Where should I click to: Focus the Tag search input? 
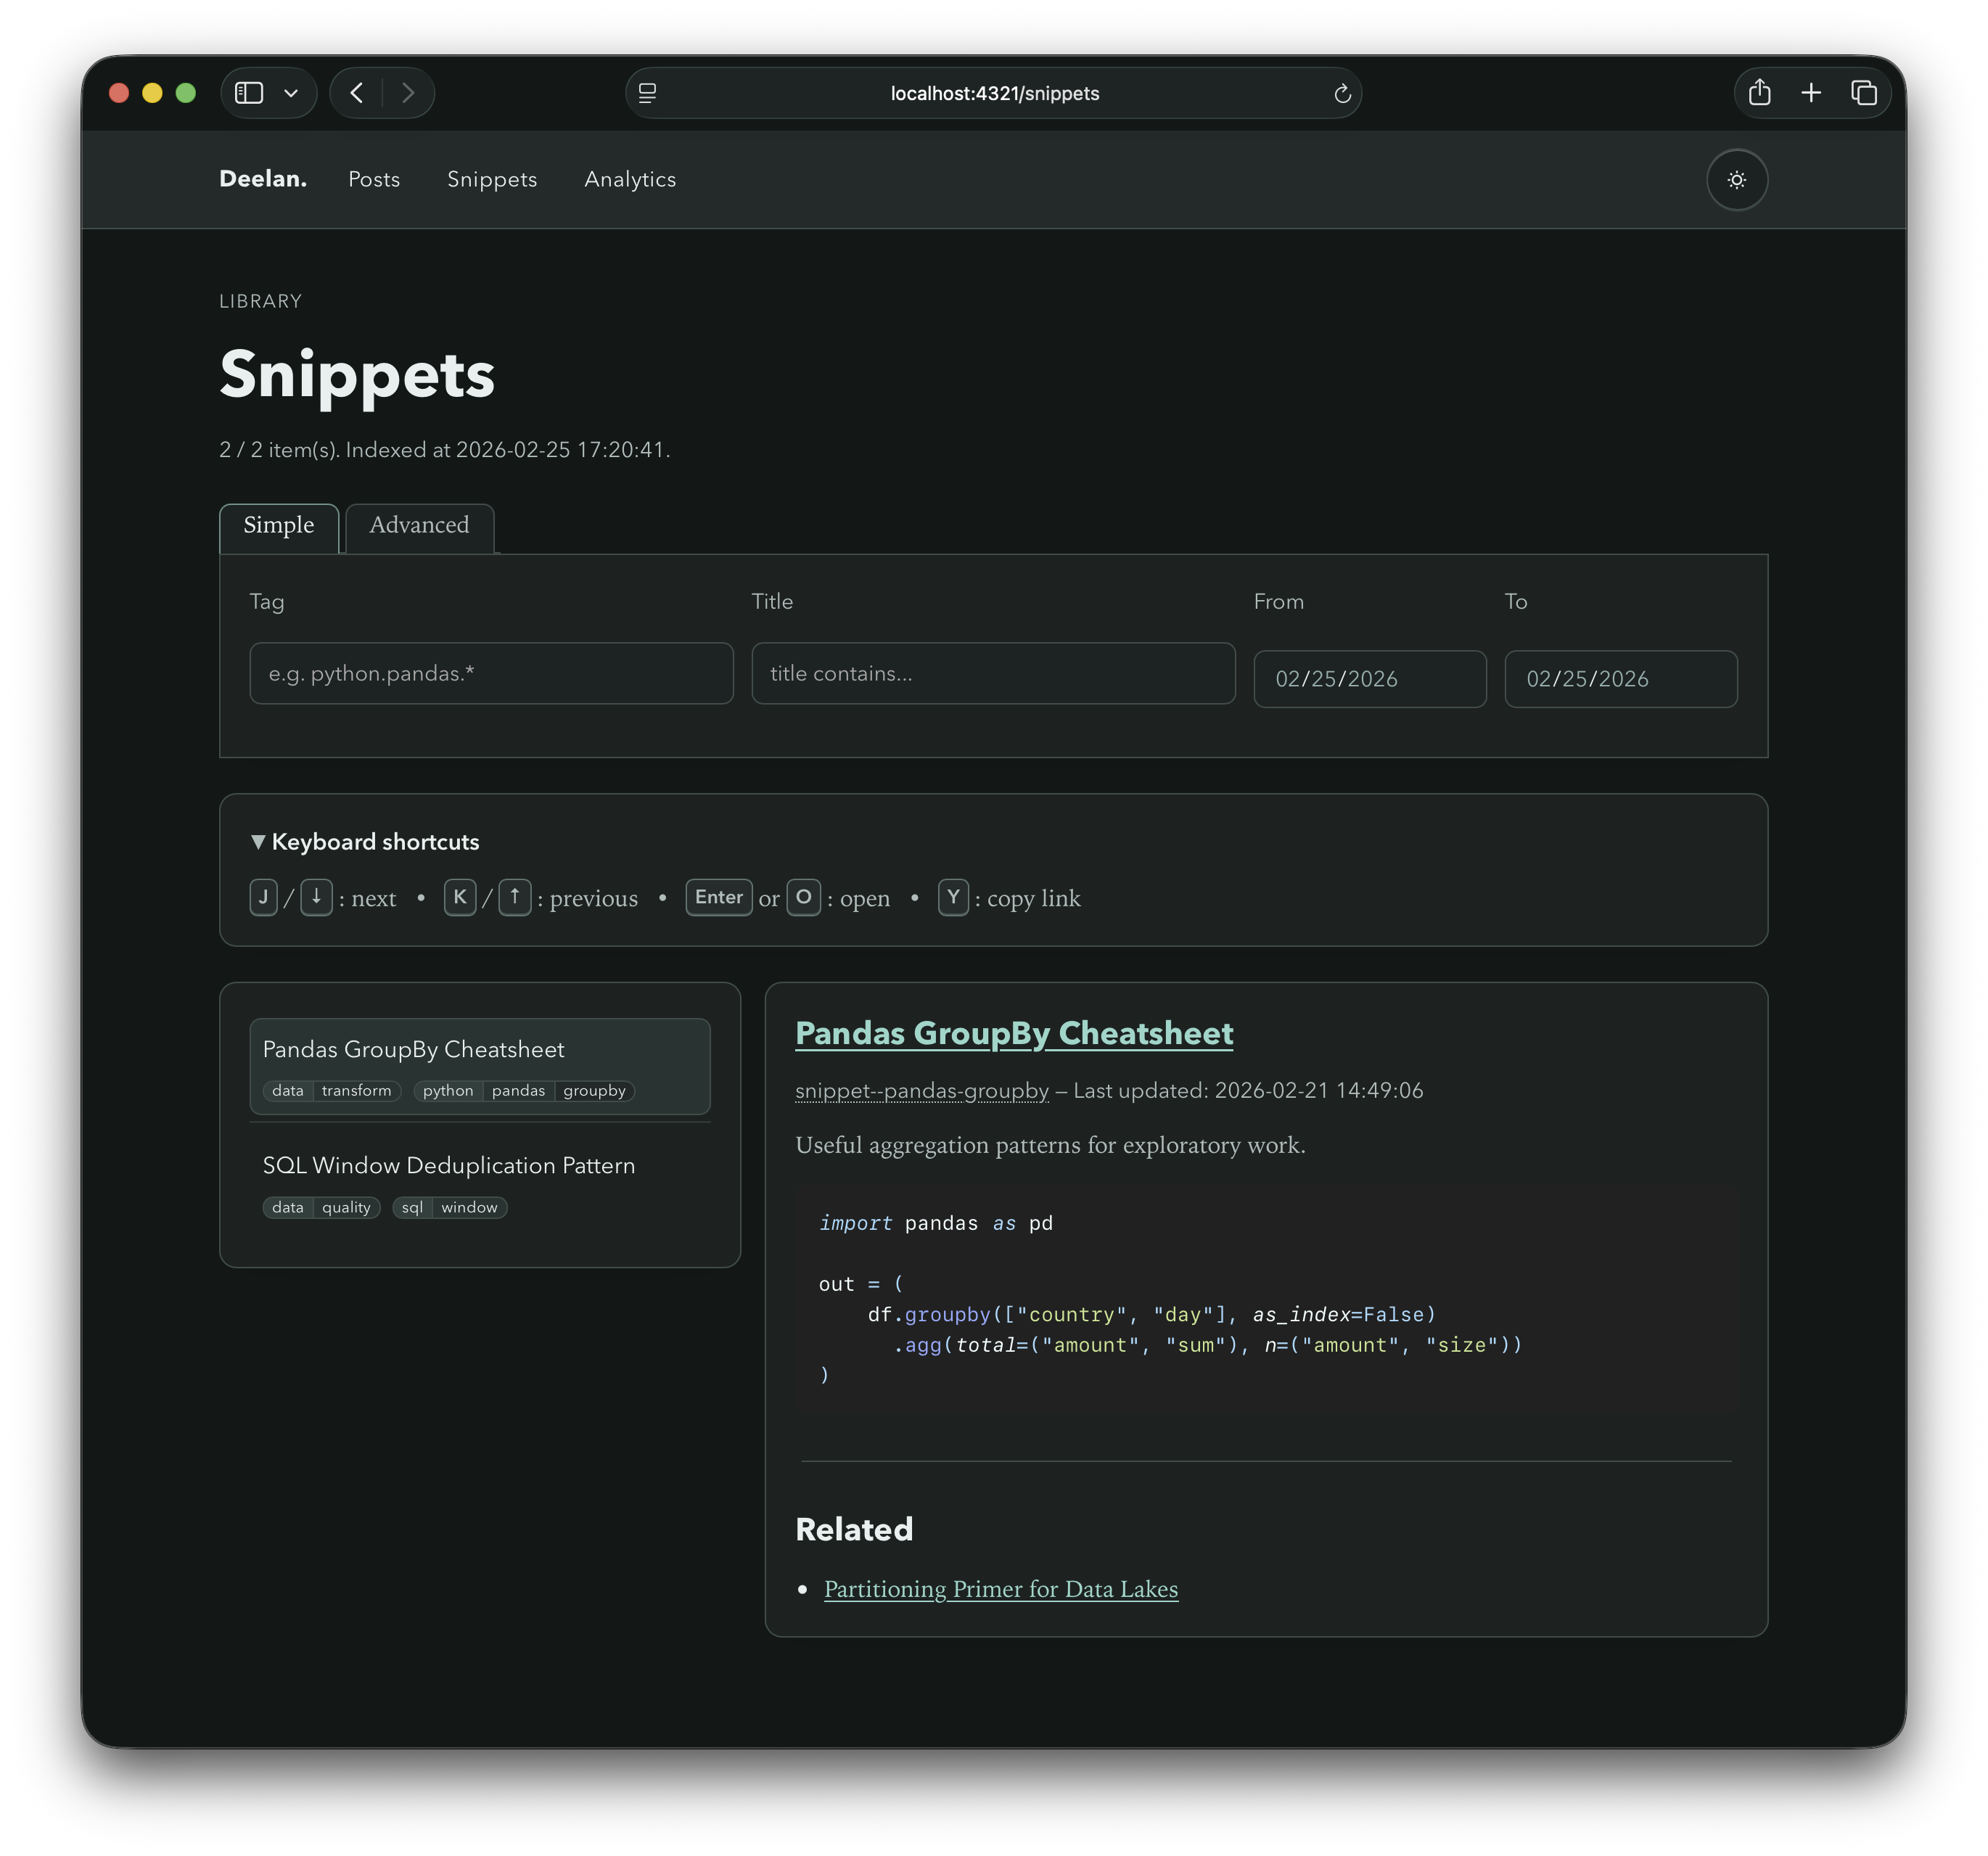click(x=490, y=673)
